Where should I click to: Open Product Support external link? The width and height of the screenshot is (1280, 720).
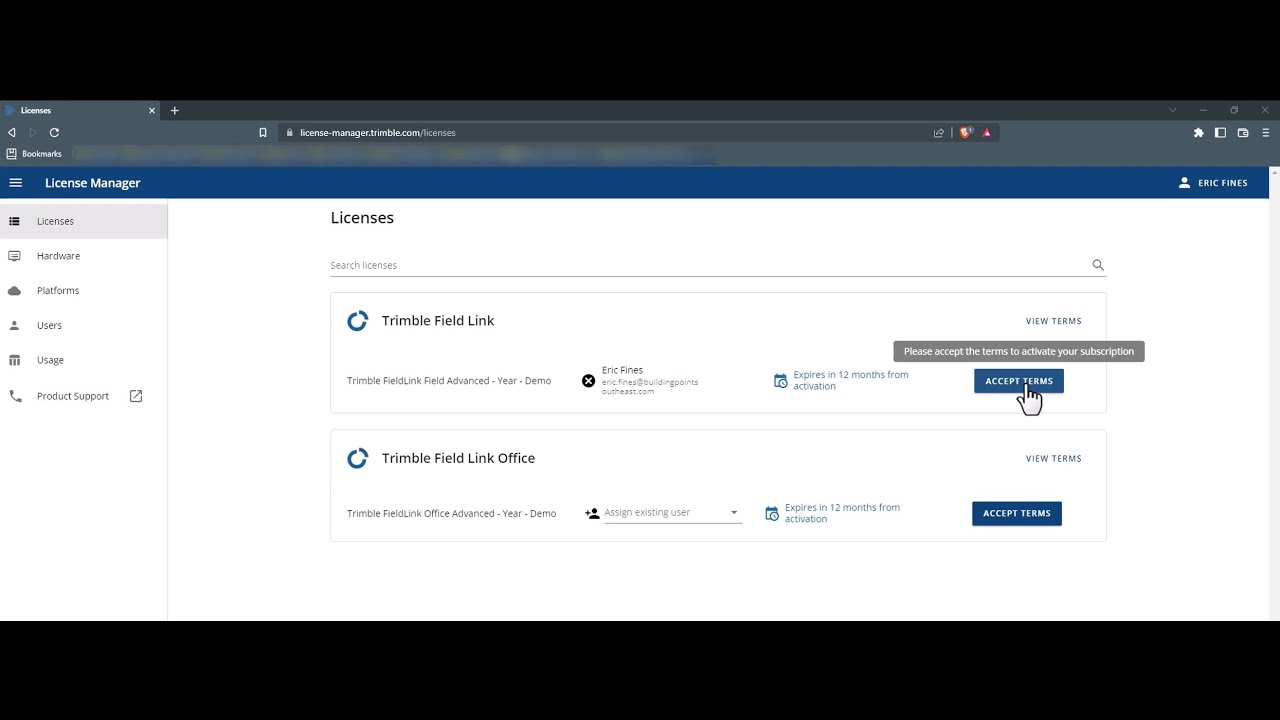tap(84, 396)
